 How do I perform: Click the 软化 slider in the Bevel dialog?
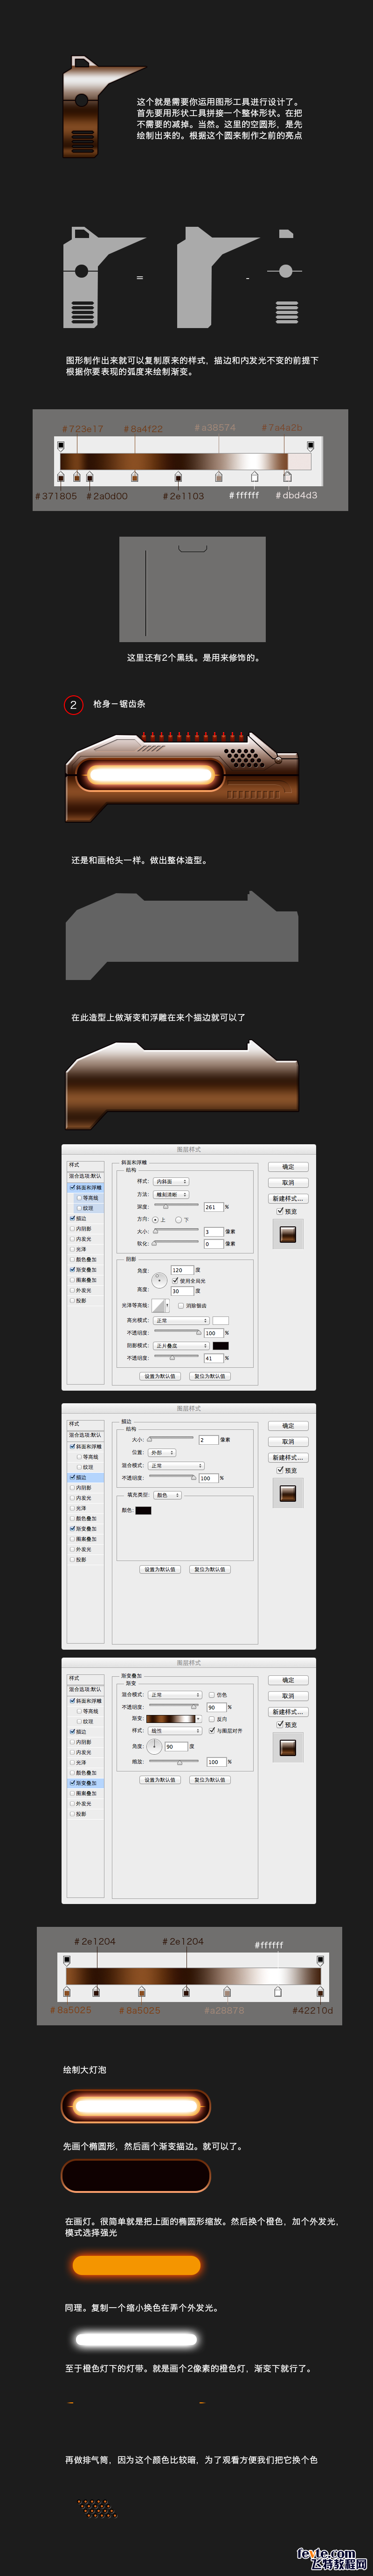(176, 1243)
